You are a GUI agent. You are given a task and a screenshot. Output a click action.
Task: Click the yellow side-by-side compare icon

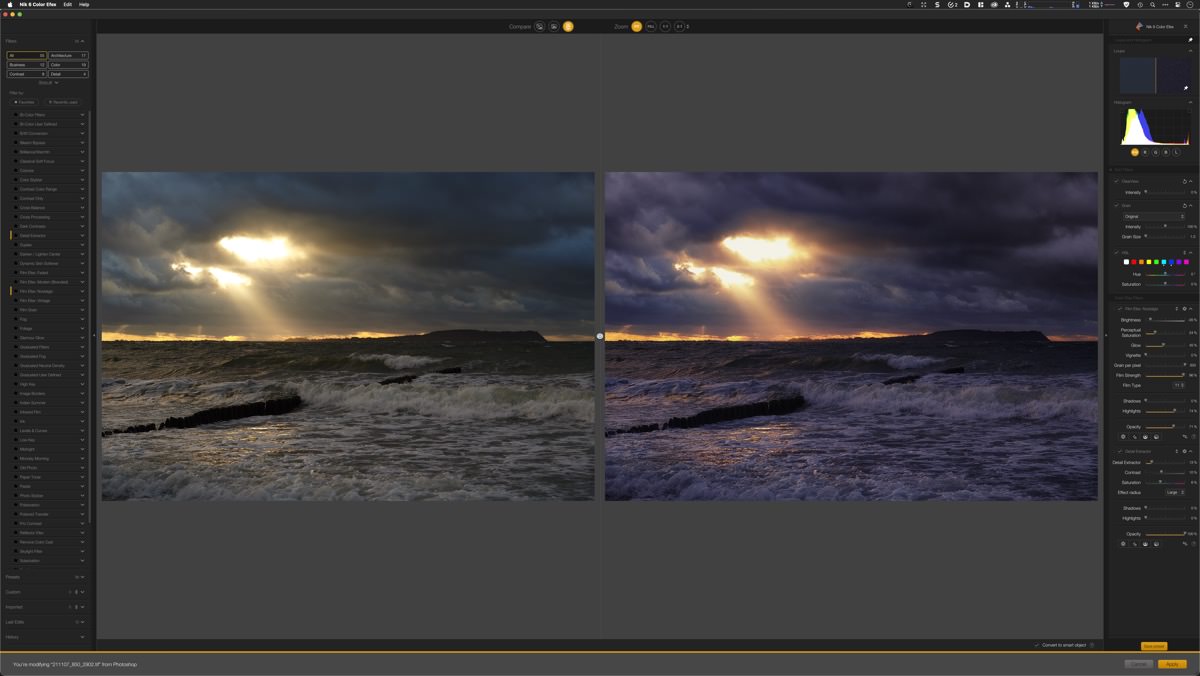pos(568,26)
